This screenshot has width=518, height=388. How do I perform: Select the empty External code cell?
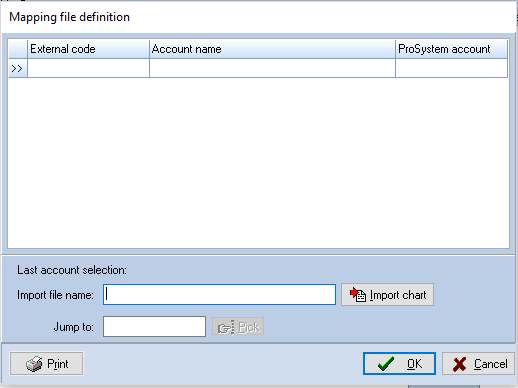(88, 68)
